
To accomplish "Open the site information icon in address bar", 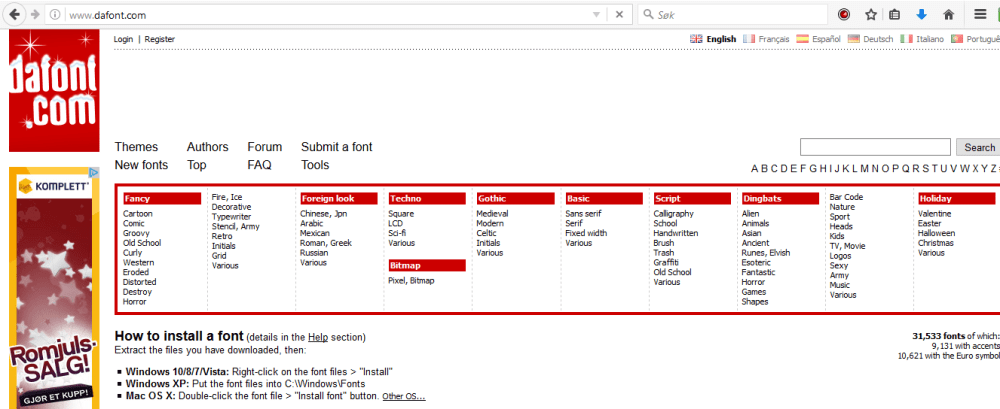I will click(55, 14).
